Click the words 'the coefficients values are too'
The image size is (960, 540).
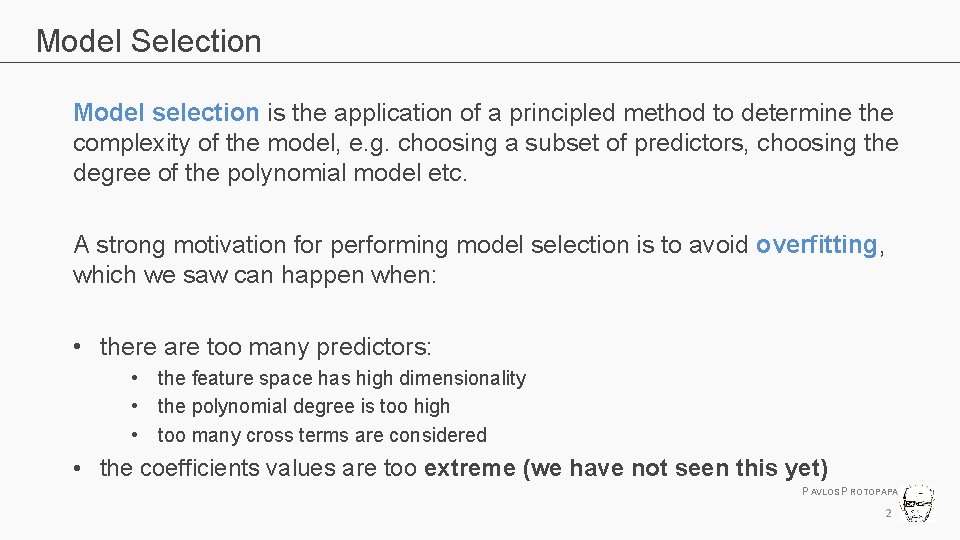click(258, 468)
